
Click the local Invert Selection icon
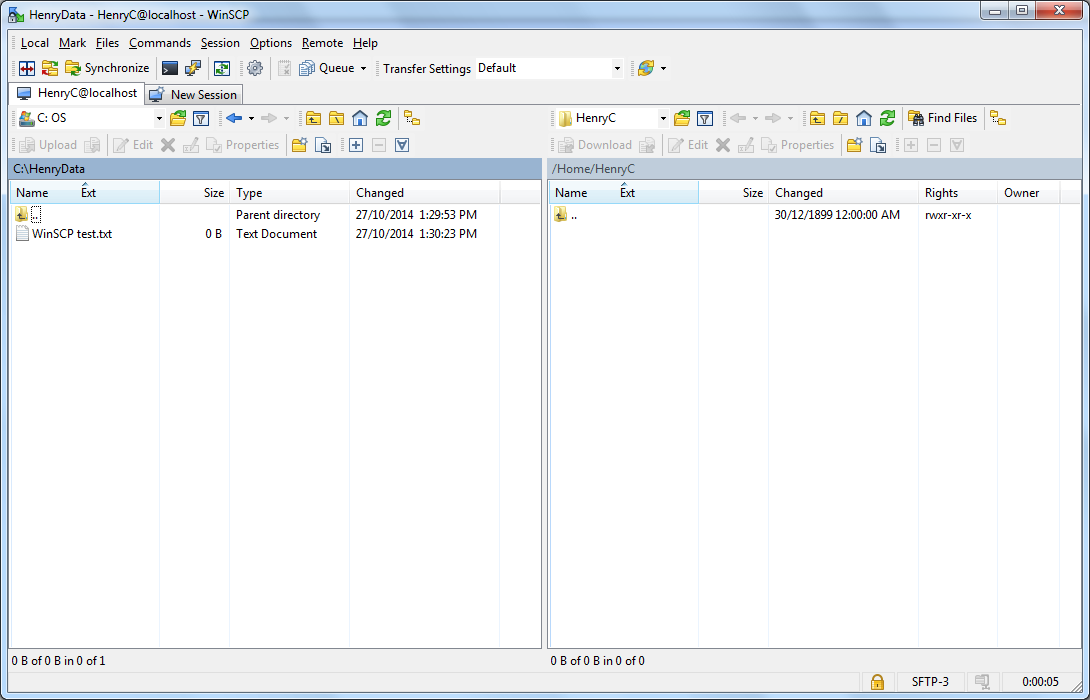coord(402,145)
